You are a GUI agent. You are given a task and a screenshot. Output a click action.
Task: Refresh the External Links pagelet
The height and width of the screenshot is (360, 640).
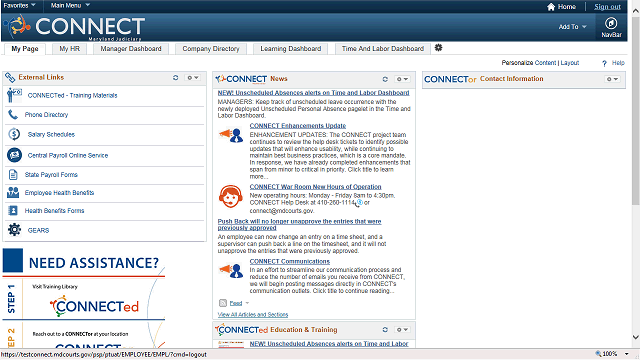pyautogui.click(x=176, y=78)
